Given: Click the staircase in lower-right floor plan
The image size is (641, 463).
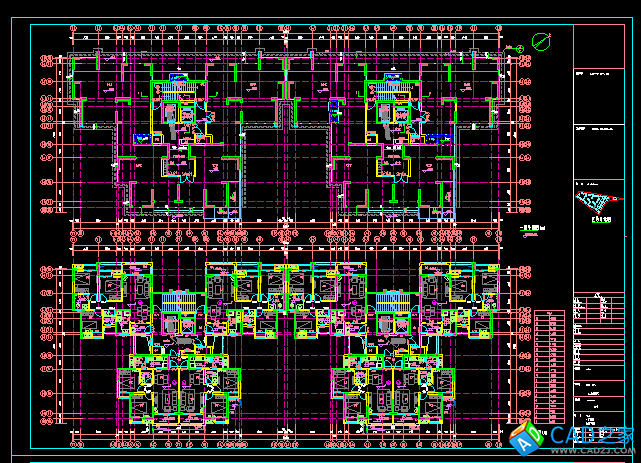Looking at the screenshot, I should coord(389,302).
